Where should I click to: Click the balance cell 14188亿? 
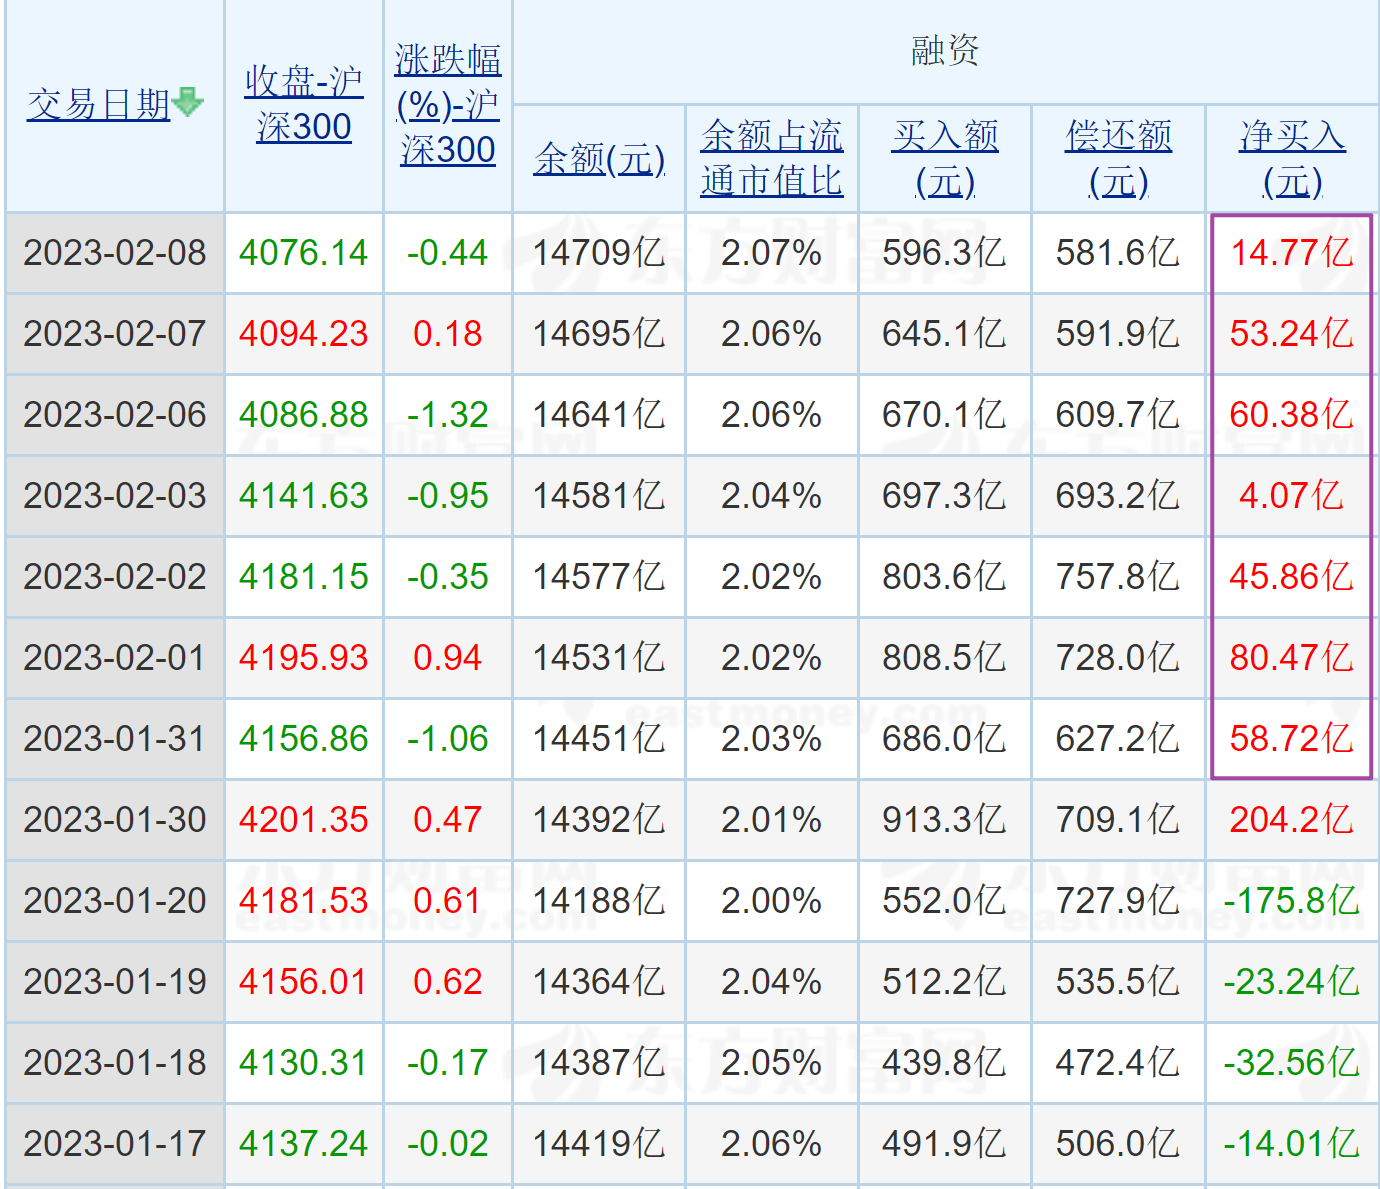click(599, 901)
